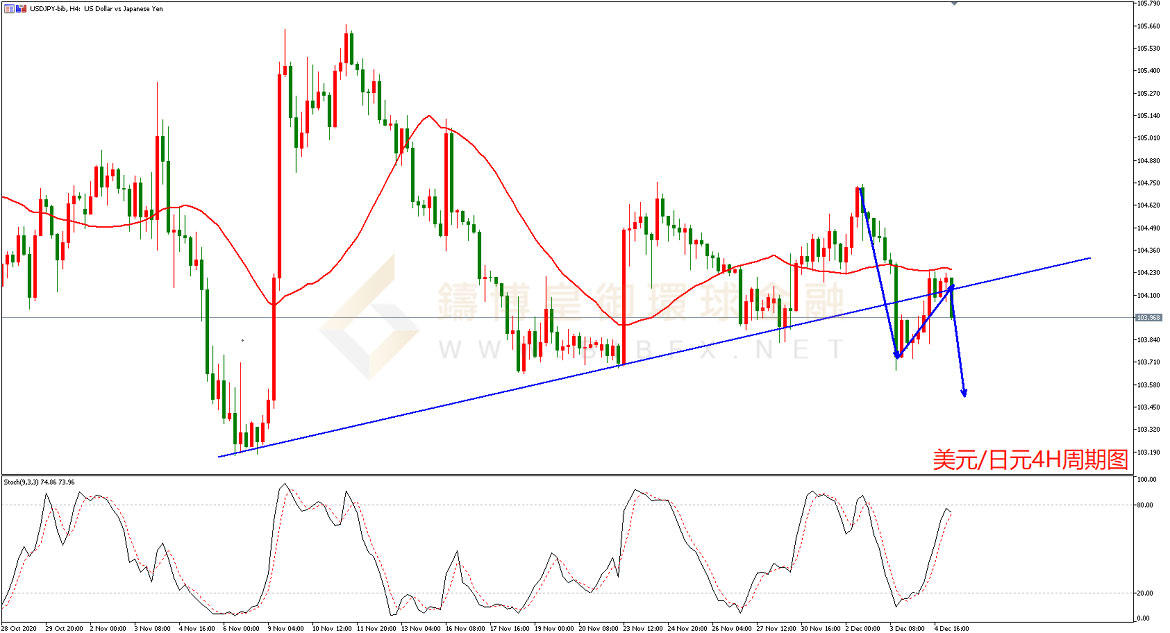
Task: Click the 104.100 price scale label
Action: pos(1148,295)
